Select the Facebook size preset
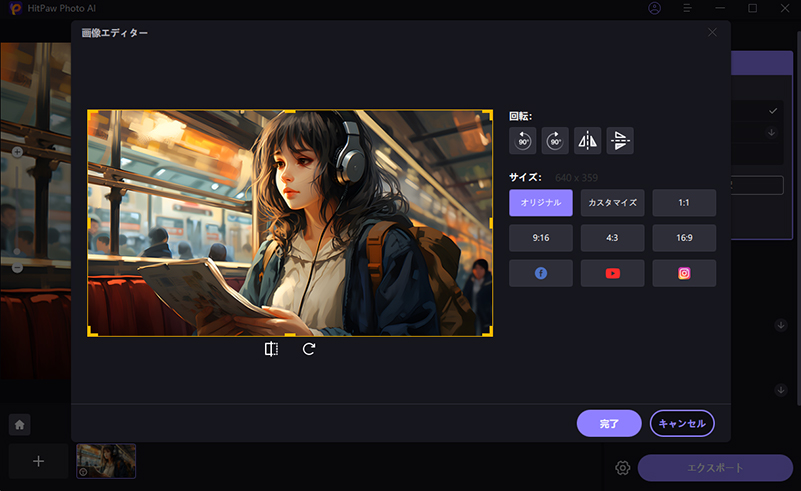Image resolution: width=801 pixels, height=491 pixels. click(541, 273)
